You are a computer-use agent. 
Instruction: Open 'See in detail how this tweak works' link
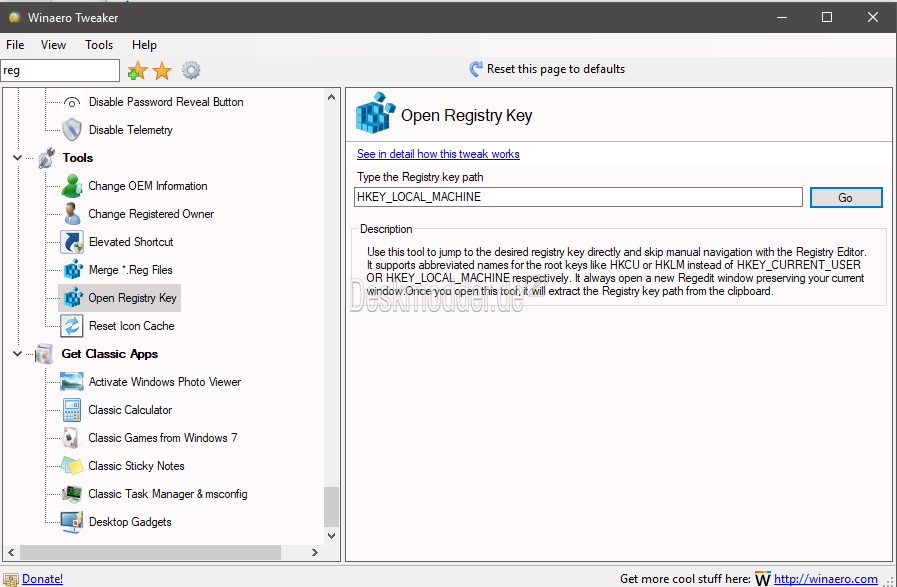tap(438, 154)
